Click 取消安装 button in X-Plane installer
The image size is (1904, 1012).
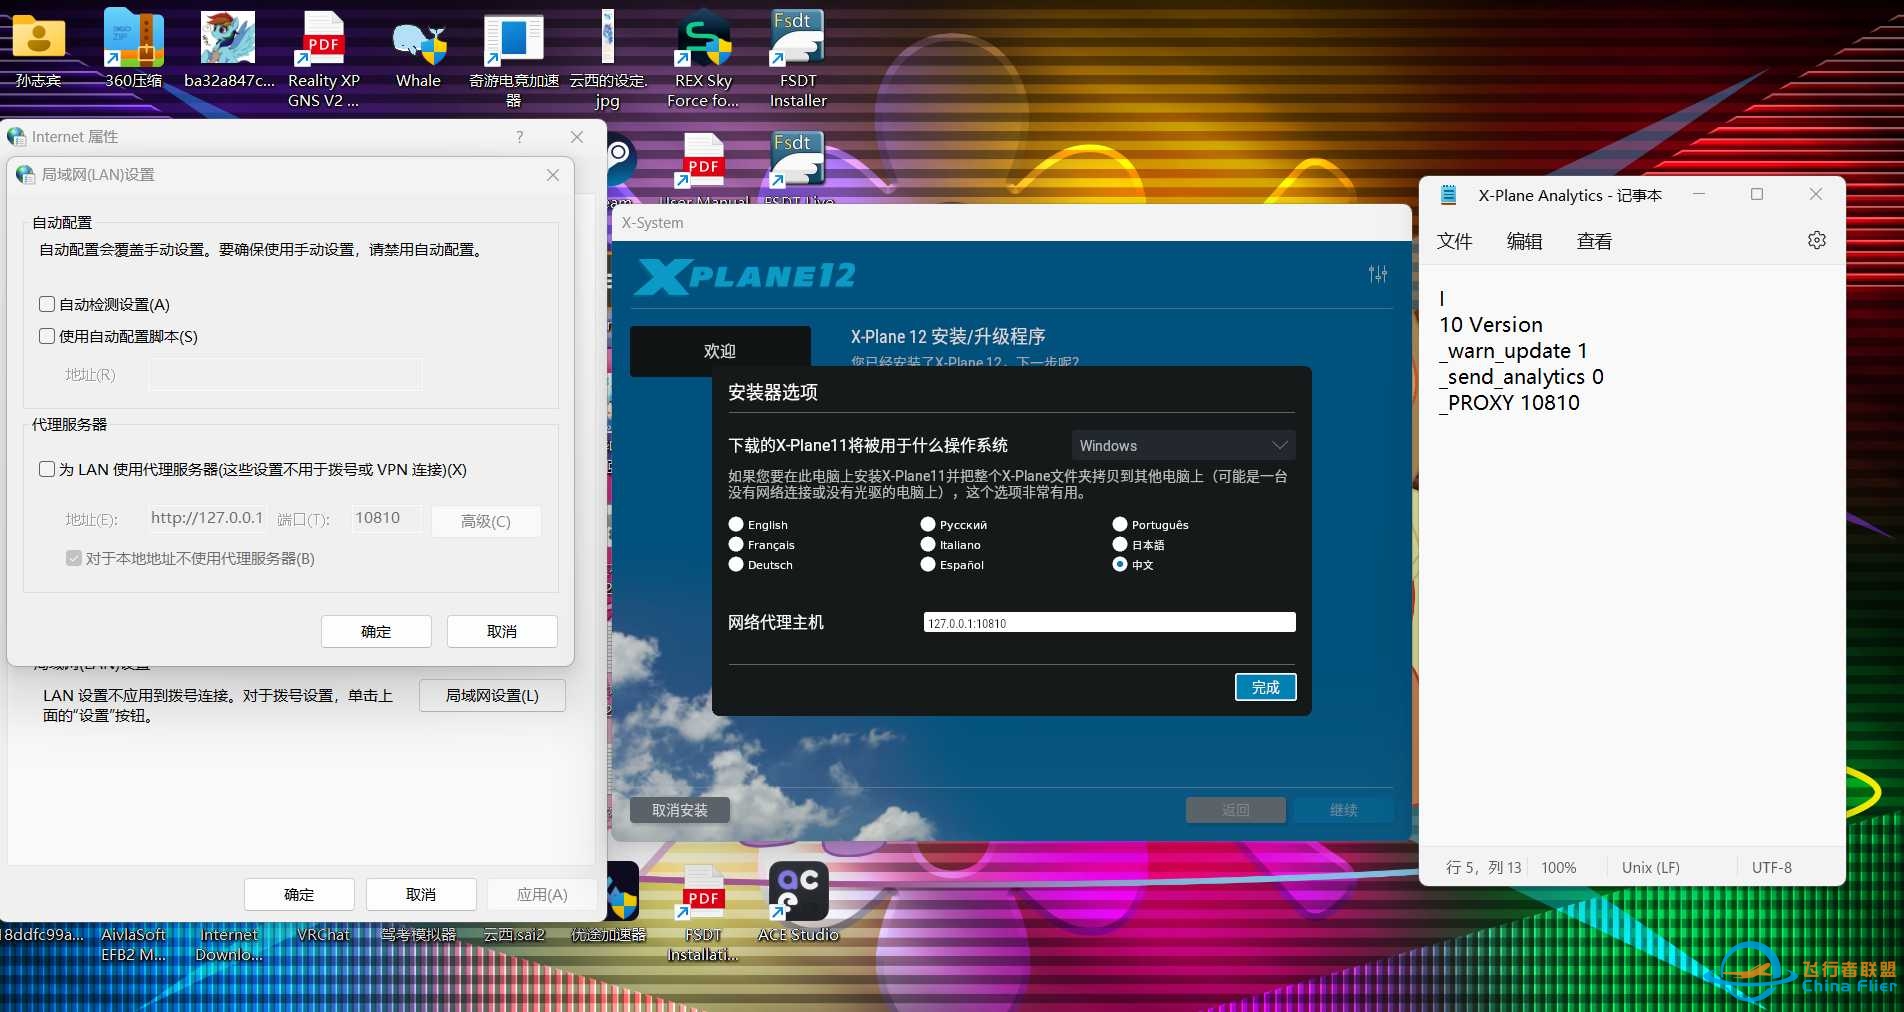pos(680,810)
